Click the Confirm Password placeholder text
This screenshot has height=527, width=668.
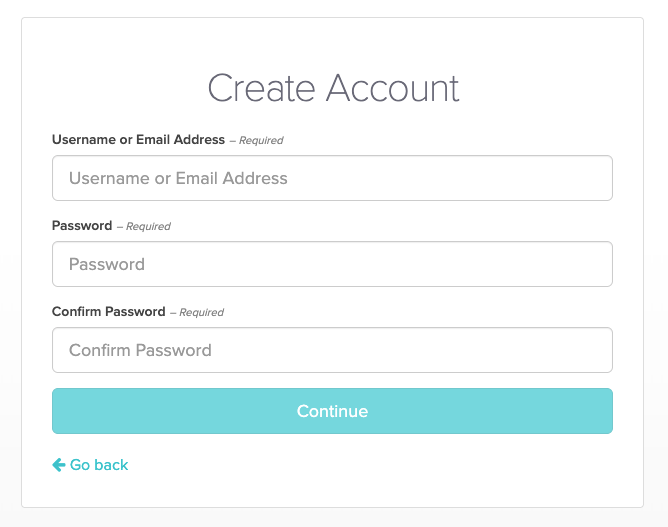[x=140, y=350]
